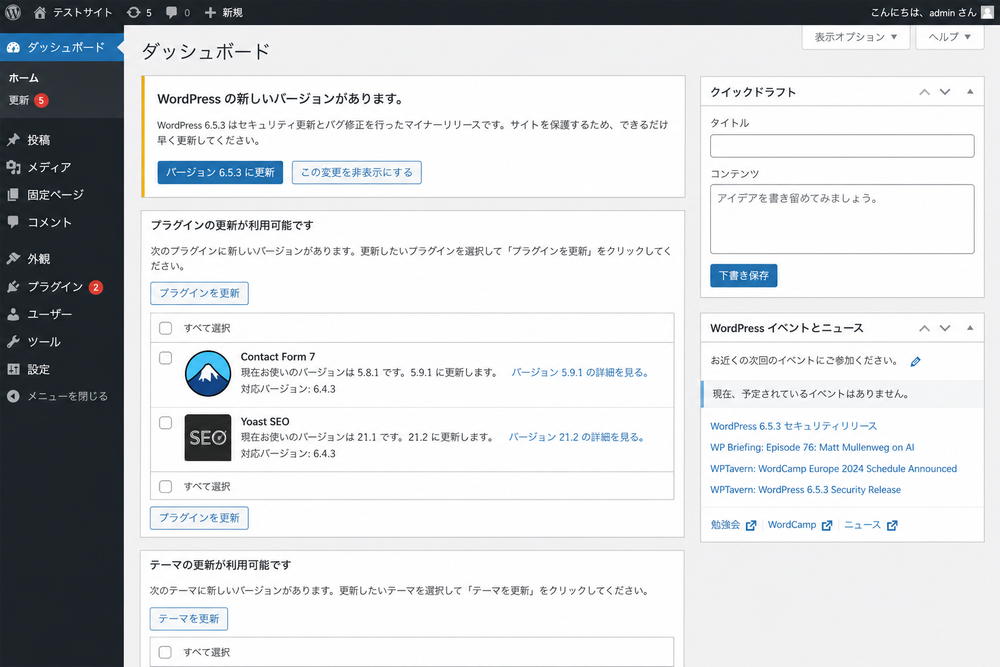Collapse the クイックドラフト panel with triangle

tap(970, 92)
